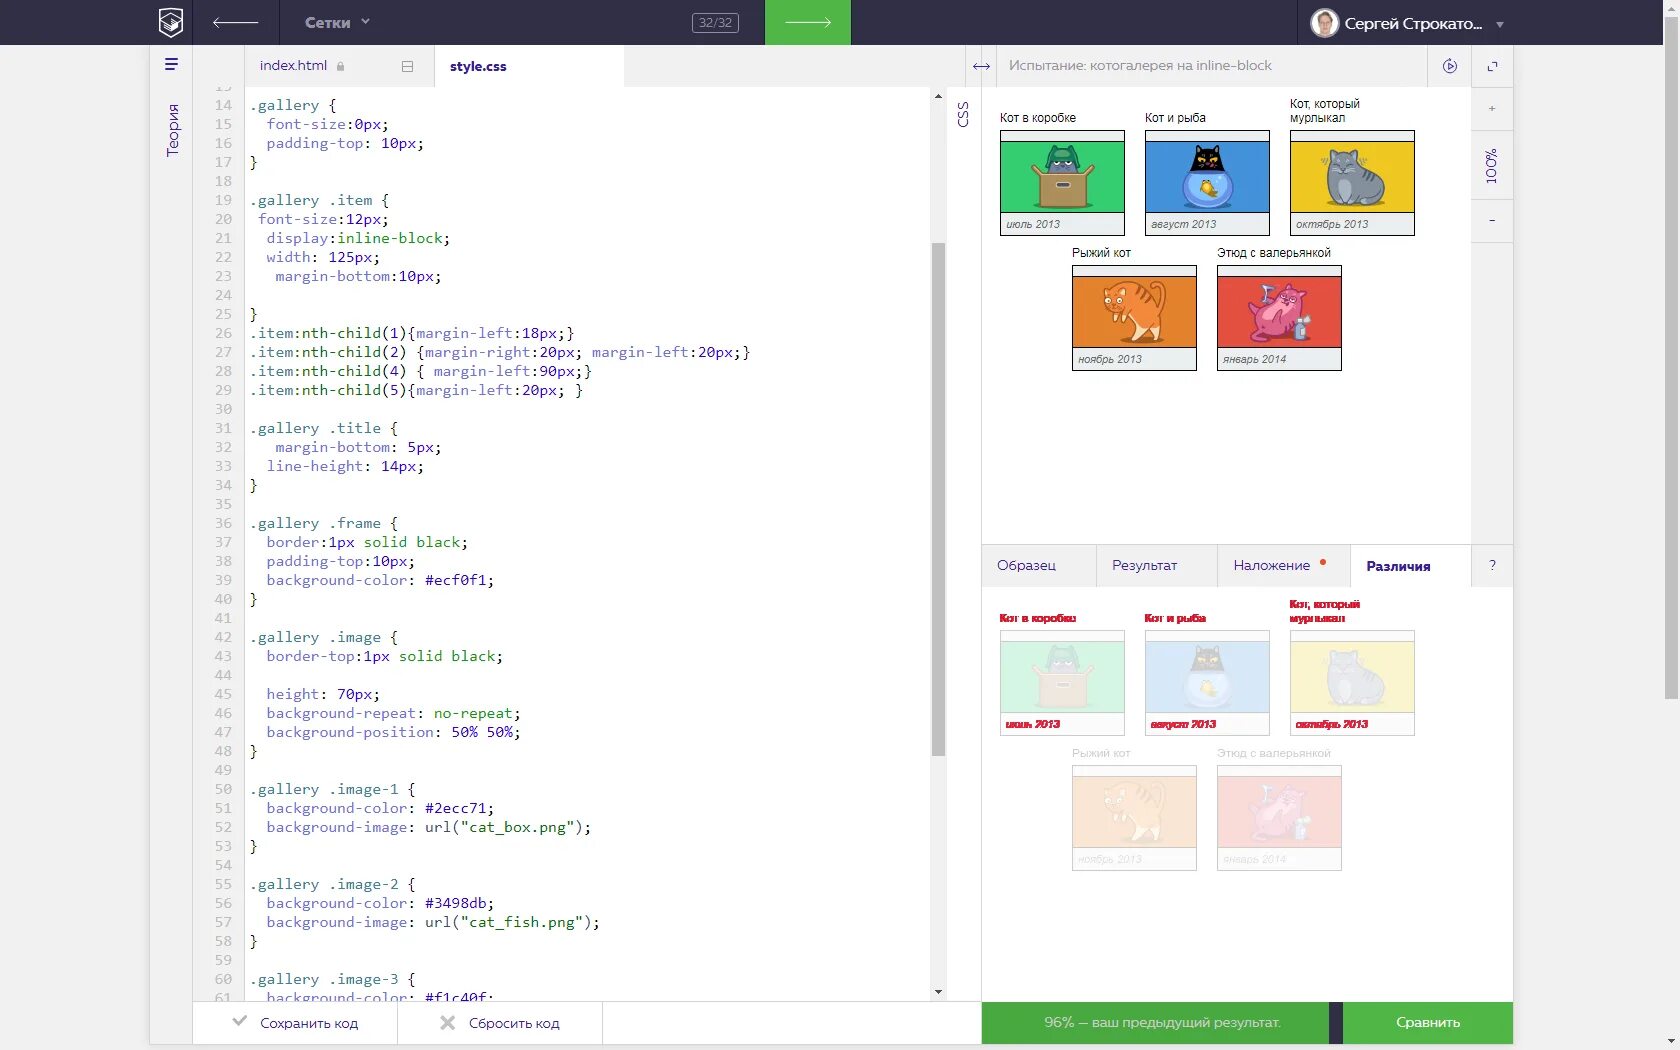Viewport: 1680px width, 1050px height.
Task: Click the horizontal resize arrows icon
Action: click(981, 66)
